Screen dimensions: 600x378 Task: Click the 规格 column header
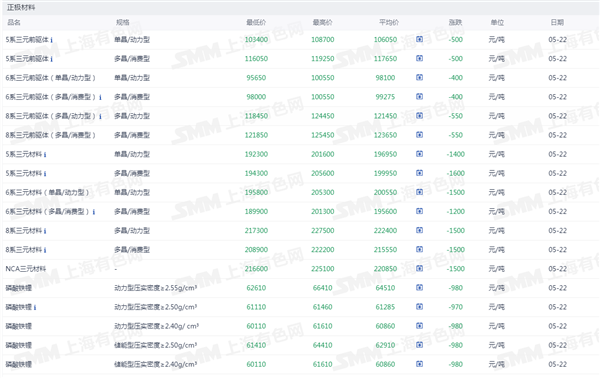[x=122, y=22]
